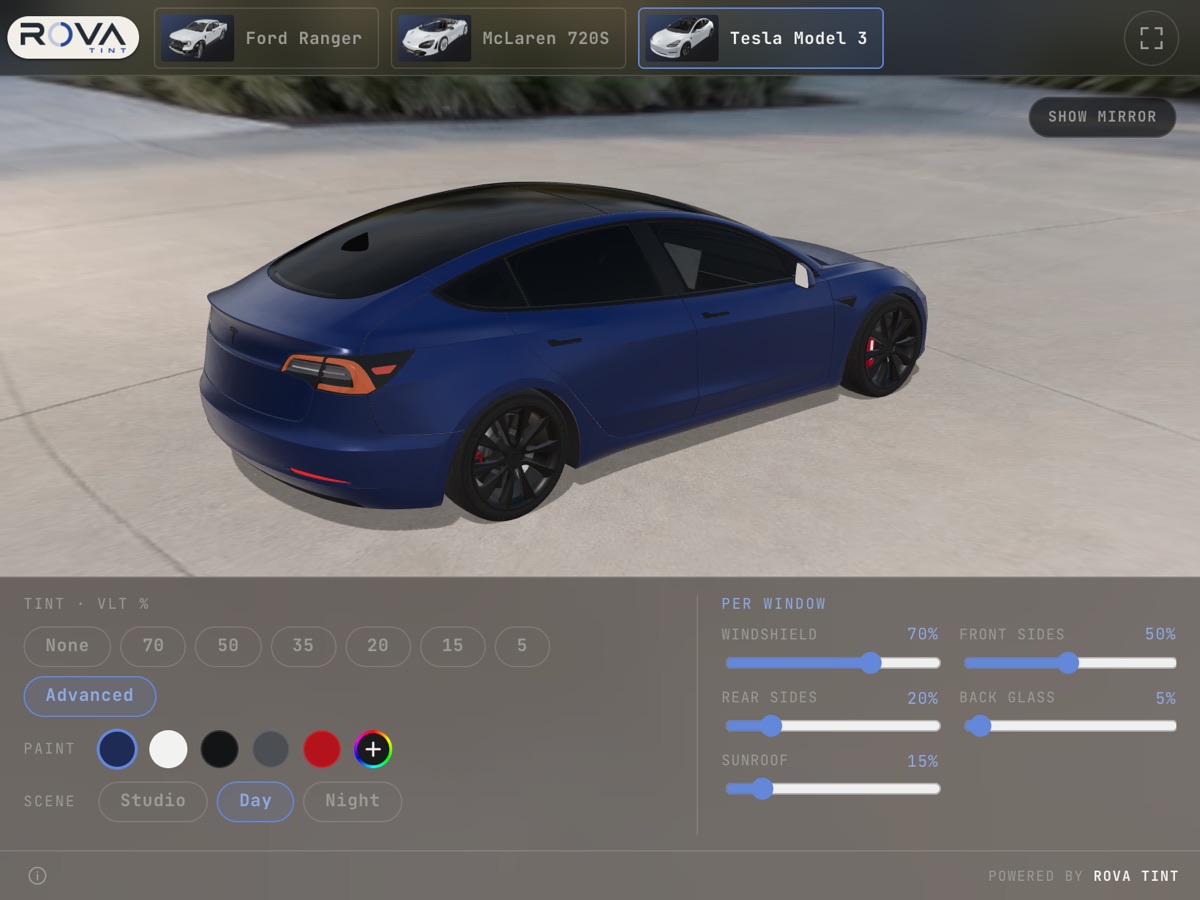Choose navy blue paint swatch

117,749
